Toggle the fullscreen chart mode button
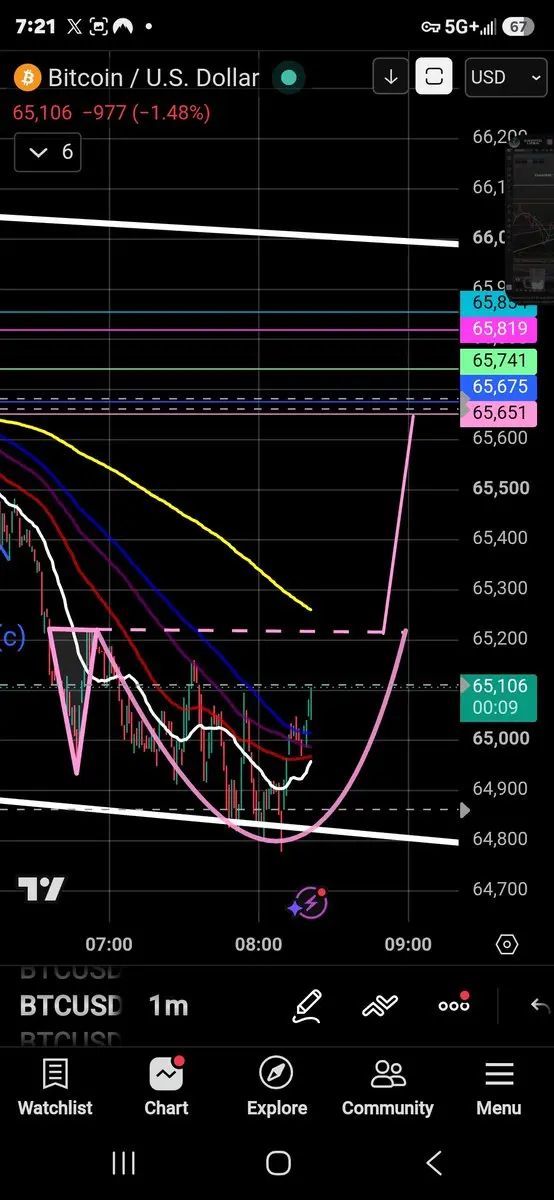The image size is (554, 1200). (x=434, y=77)
